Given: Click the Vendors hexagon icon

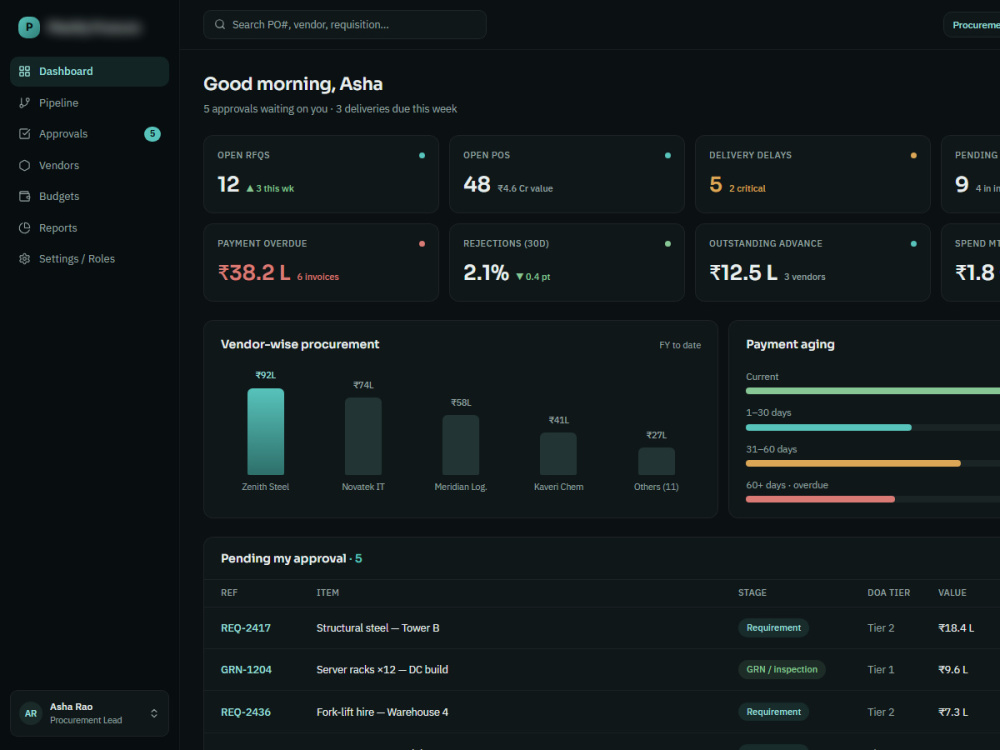Looking at the screenshot, I should [x=24, y=165].
